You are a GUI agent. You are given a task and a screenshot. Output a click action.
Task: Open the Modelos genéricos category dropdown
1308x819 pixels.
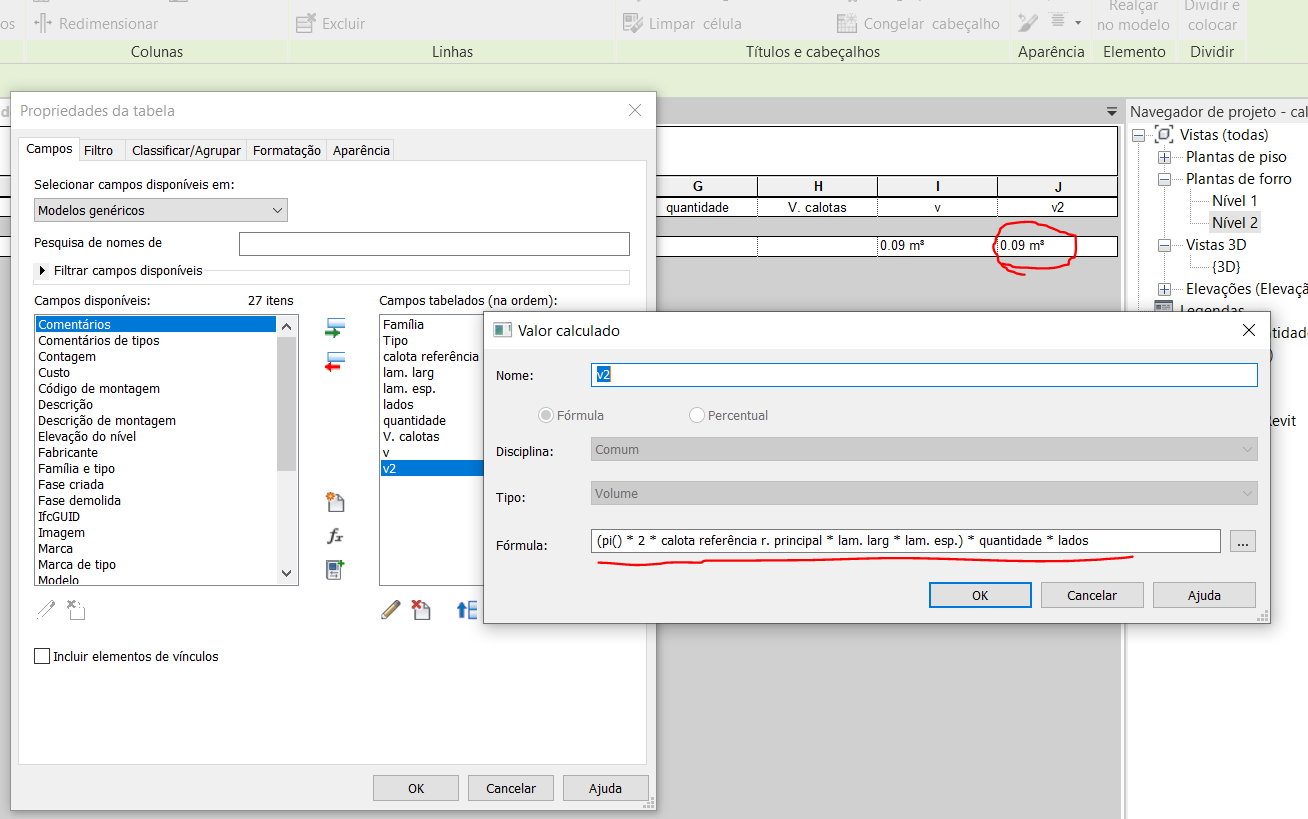[161, 210]
